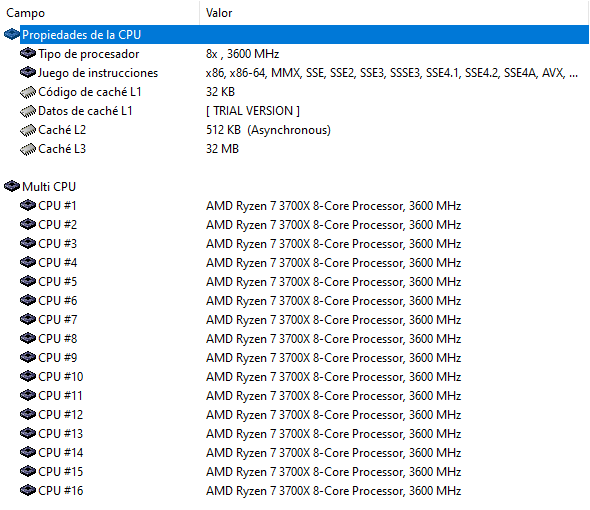Viewport: 590px width, 510px height.
Task: Click the CPU #8 chip icon
Action: pos(27,338)
